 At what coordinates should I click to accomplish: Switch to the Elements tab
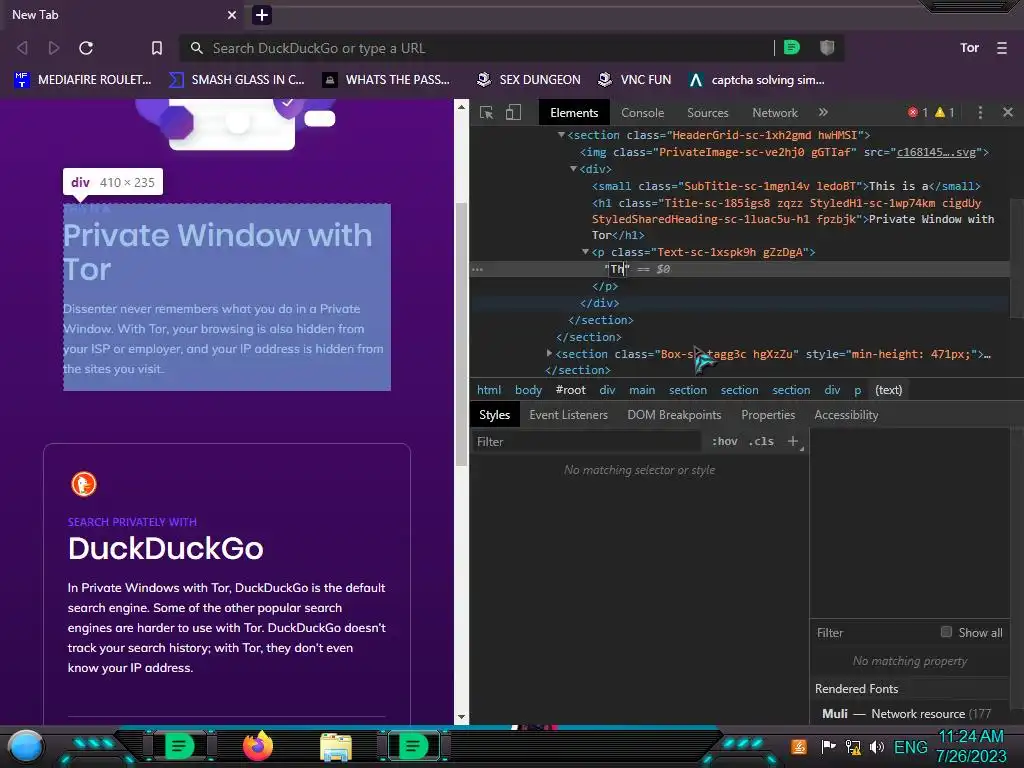pyautogui.click(x=574, y=112)
